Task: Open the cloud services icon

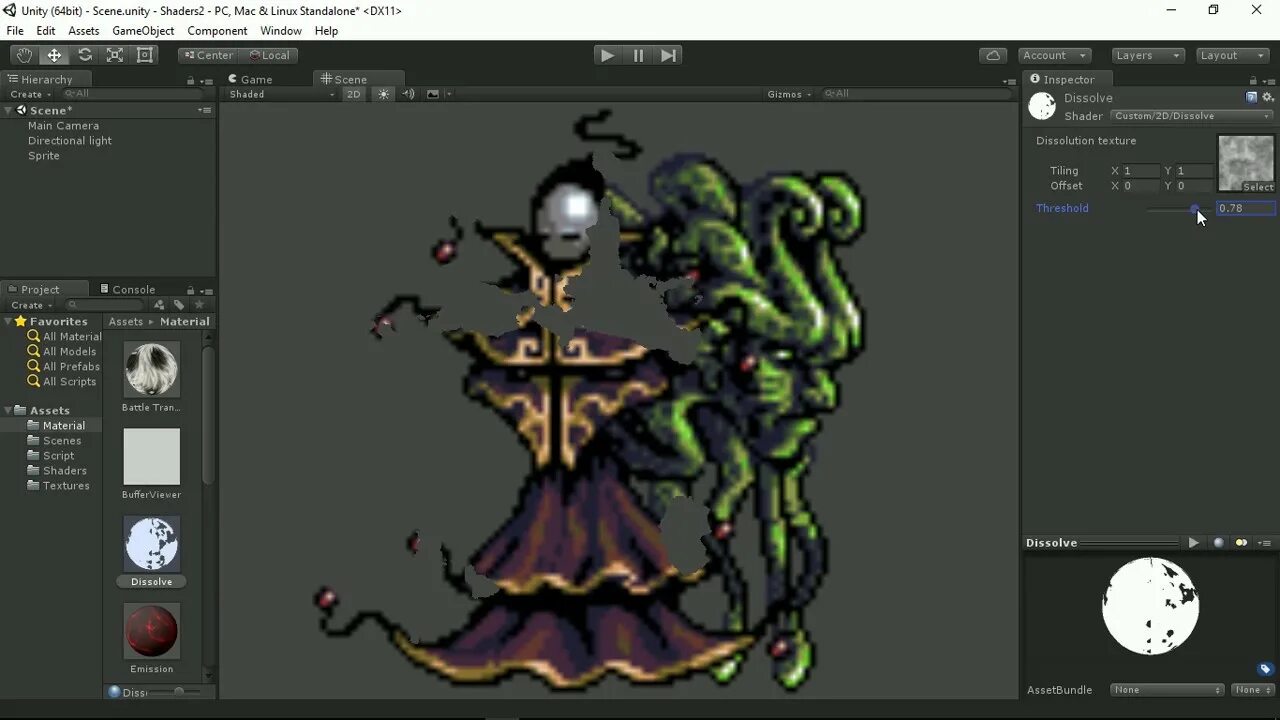Action: coord(993,55)
